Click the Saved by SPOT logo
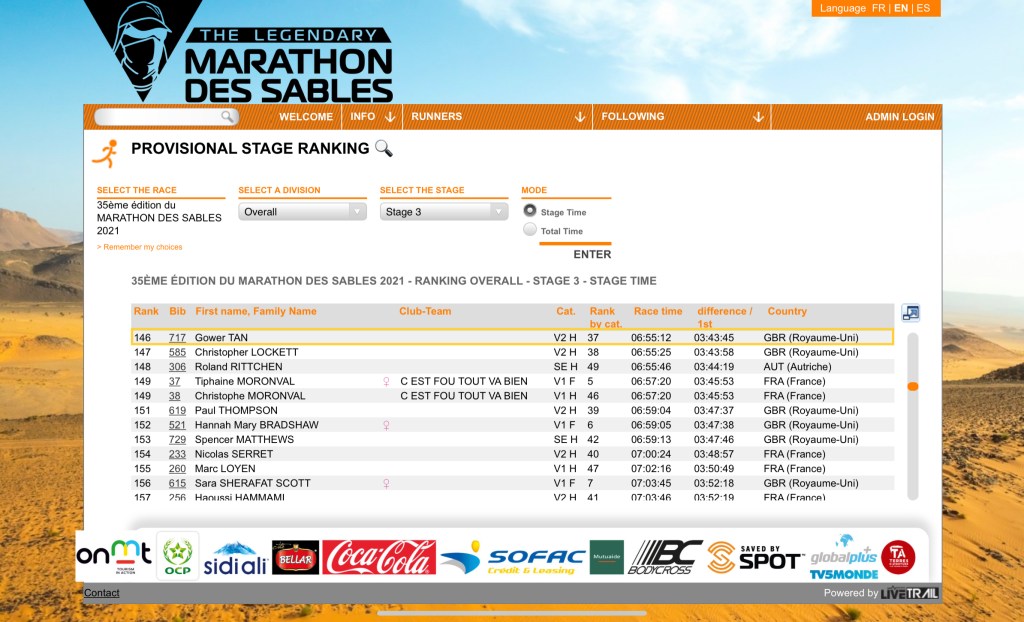The image size is (1024, 622). coord(755,557)
